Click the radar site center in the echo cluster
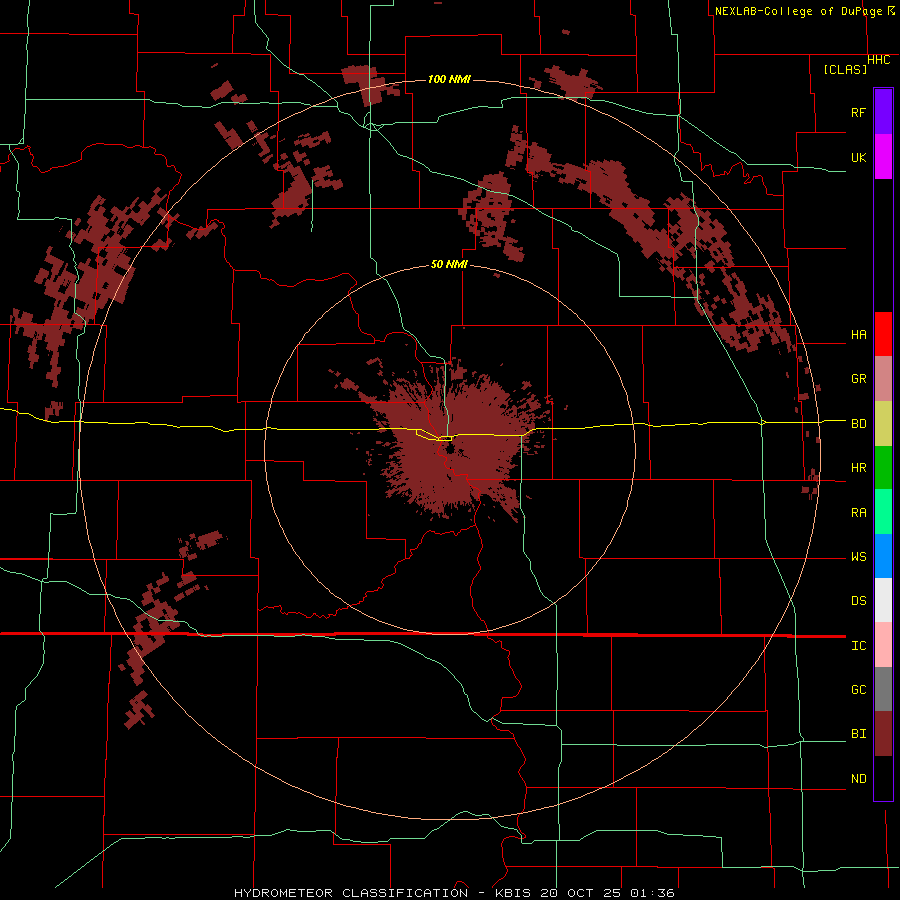The height and width of the screenshot is (900, 900). (449, 449)
